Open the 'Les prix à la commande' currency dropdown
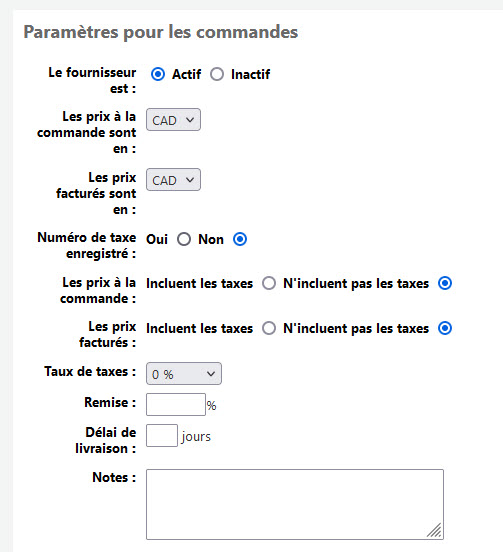Image resolution: width=503 pixels, height=552 pixels. point(173,120)
